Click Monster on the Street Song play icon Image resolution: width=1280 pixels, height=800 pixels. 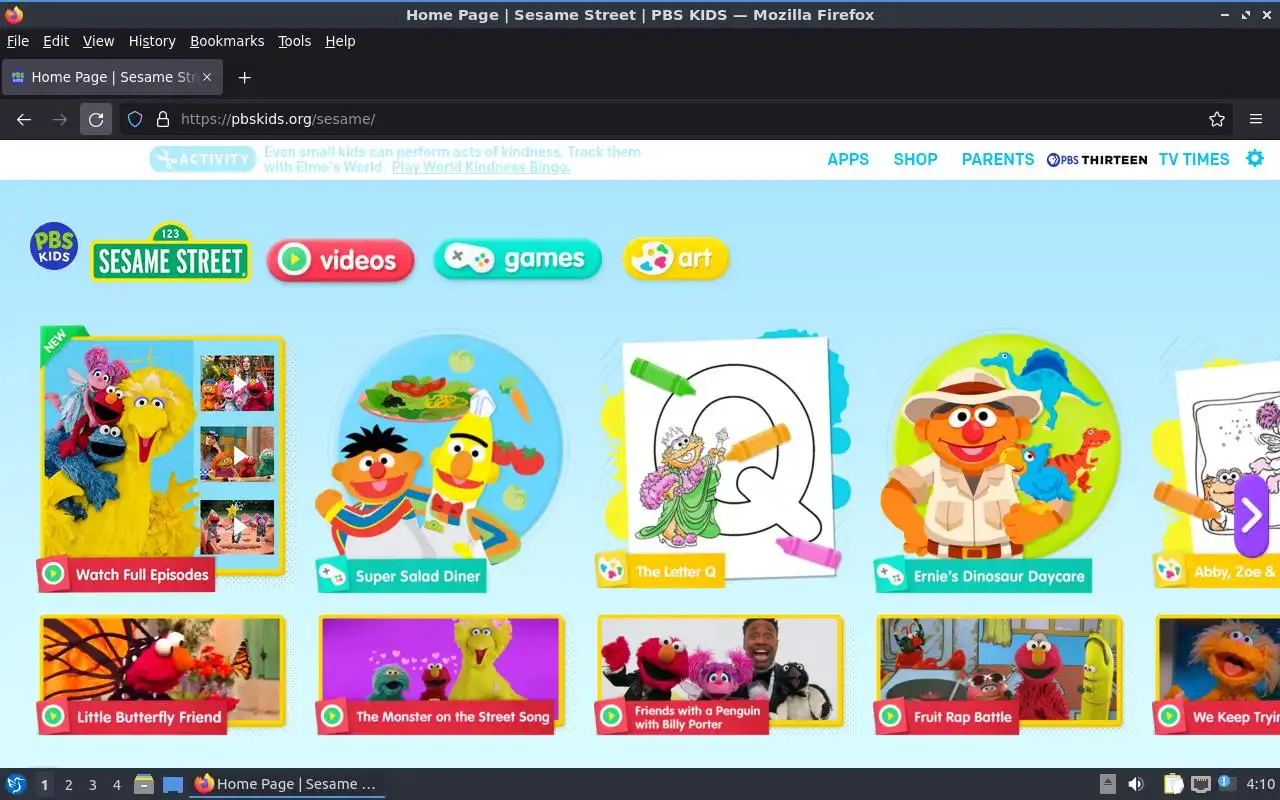(x=332, y=716)
